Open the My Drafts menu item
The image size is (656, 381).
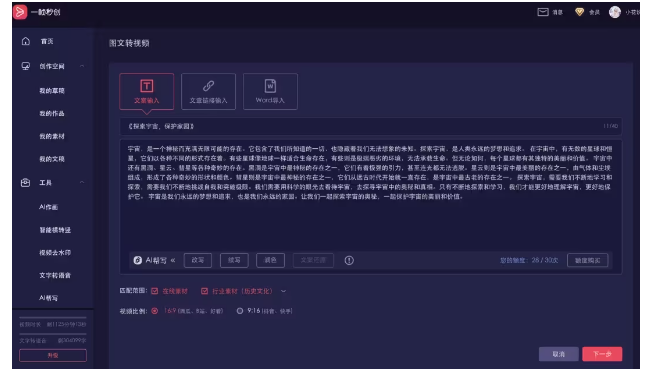coord(52,91)
